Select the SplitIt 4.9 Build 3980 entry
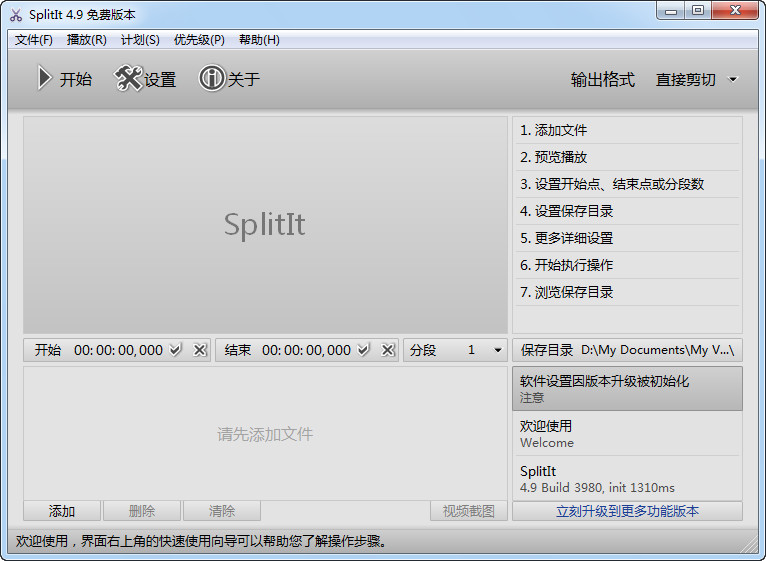The image size is (766, 561). [x=627, y=479]
